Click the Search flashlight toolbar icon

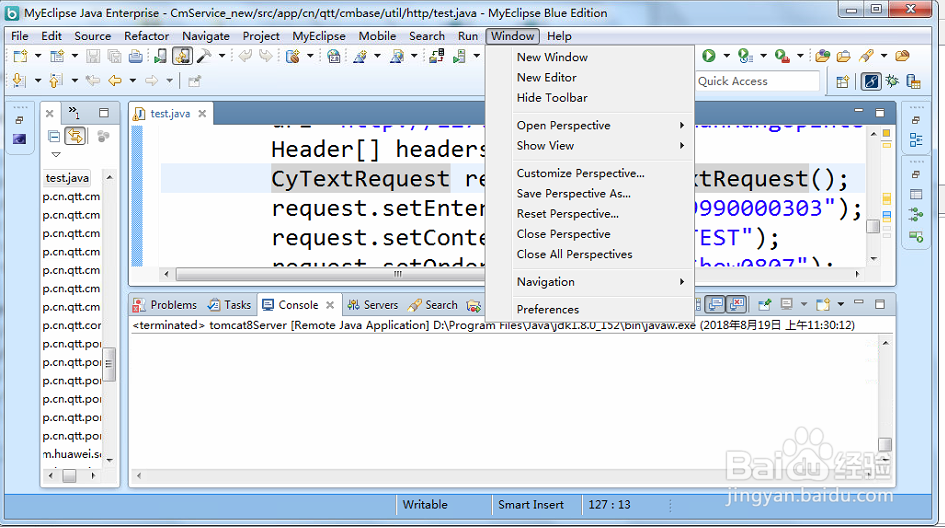coord(866,56)
